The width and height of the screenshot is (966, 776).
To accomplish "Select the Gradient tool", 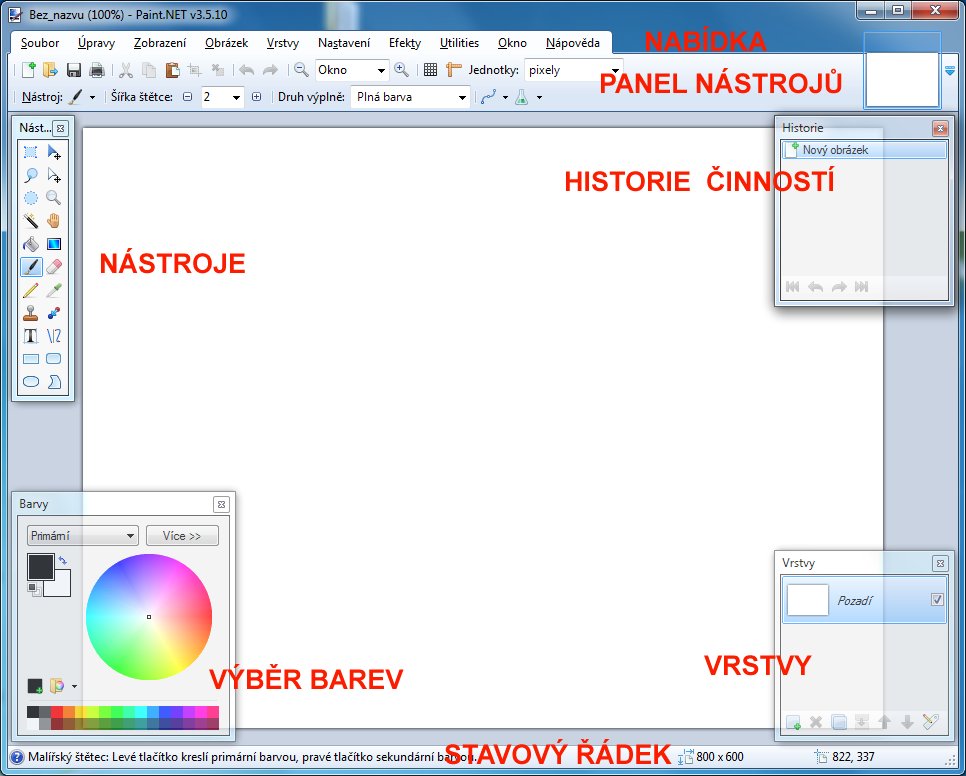I will coord(54,244).
